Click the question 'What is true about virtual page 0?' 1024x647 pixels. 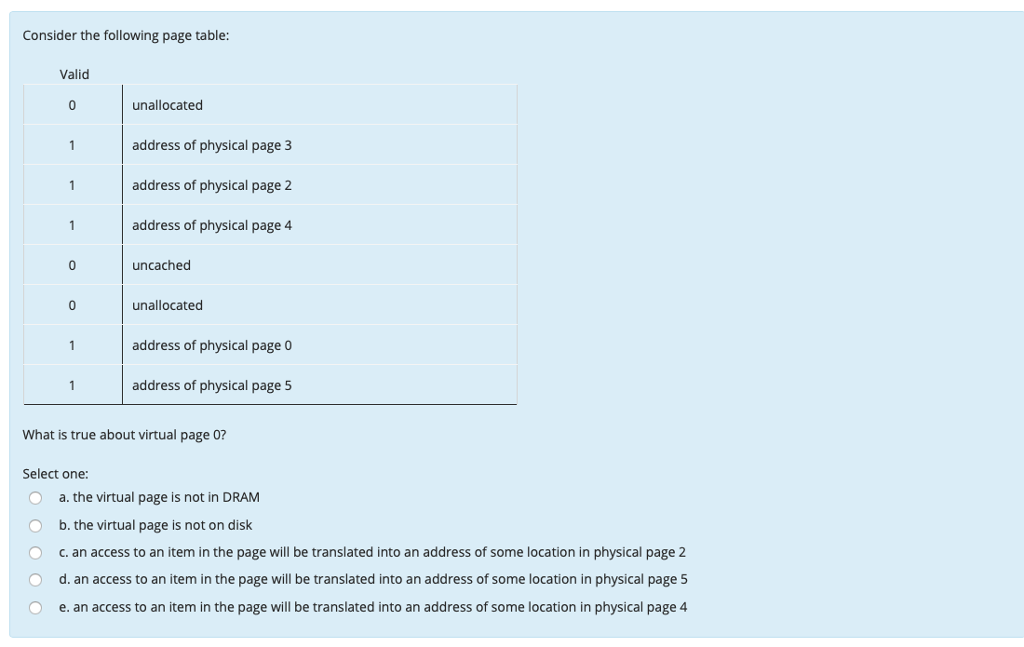(123, 434)
